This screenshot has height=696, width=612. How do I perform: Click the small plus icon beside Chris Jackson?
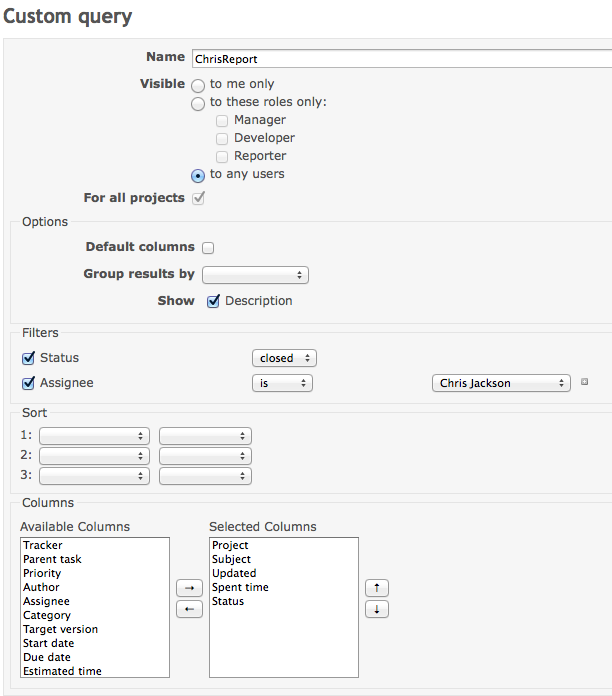point(584,382)
